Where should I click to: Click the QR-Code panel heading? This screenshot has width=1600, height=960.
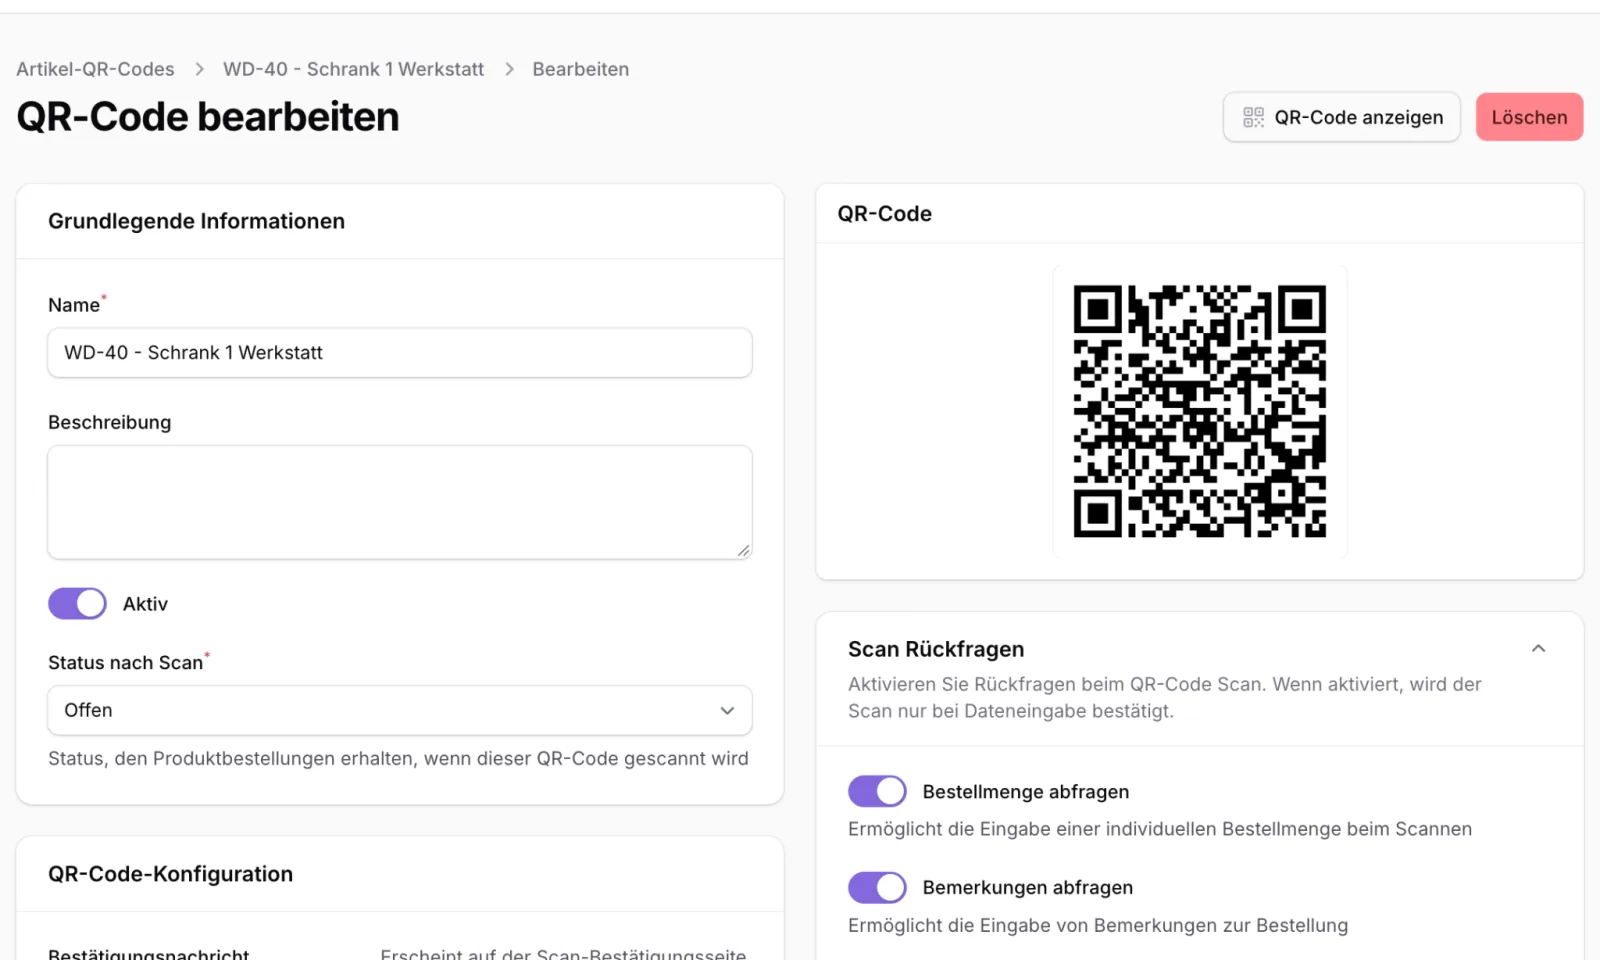pos(885,214)
